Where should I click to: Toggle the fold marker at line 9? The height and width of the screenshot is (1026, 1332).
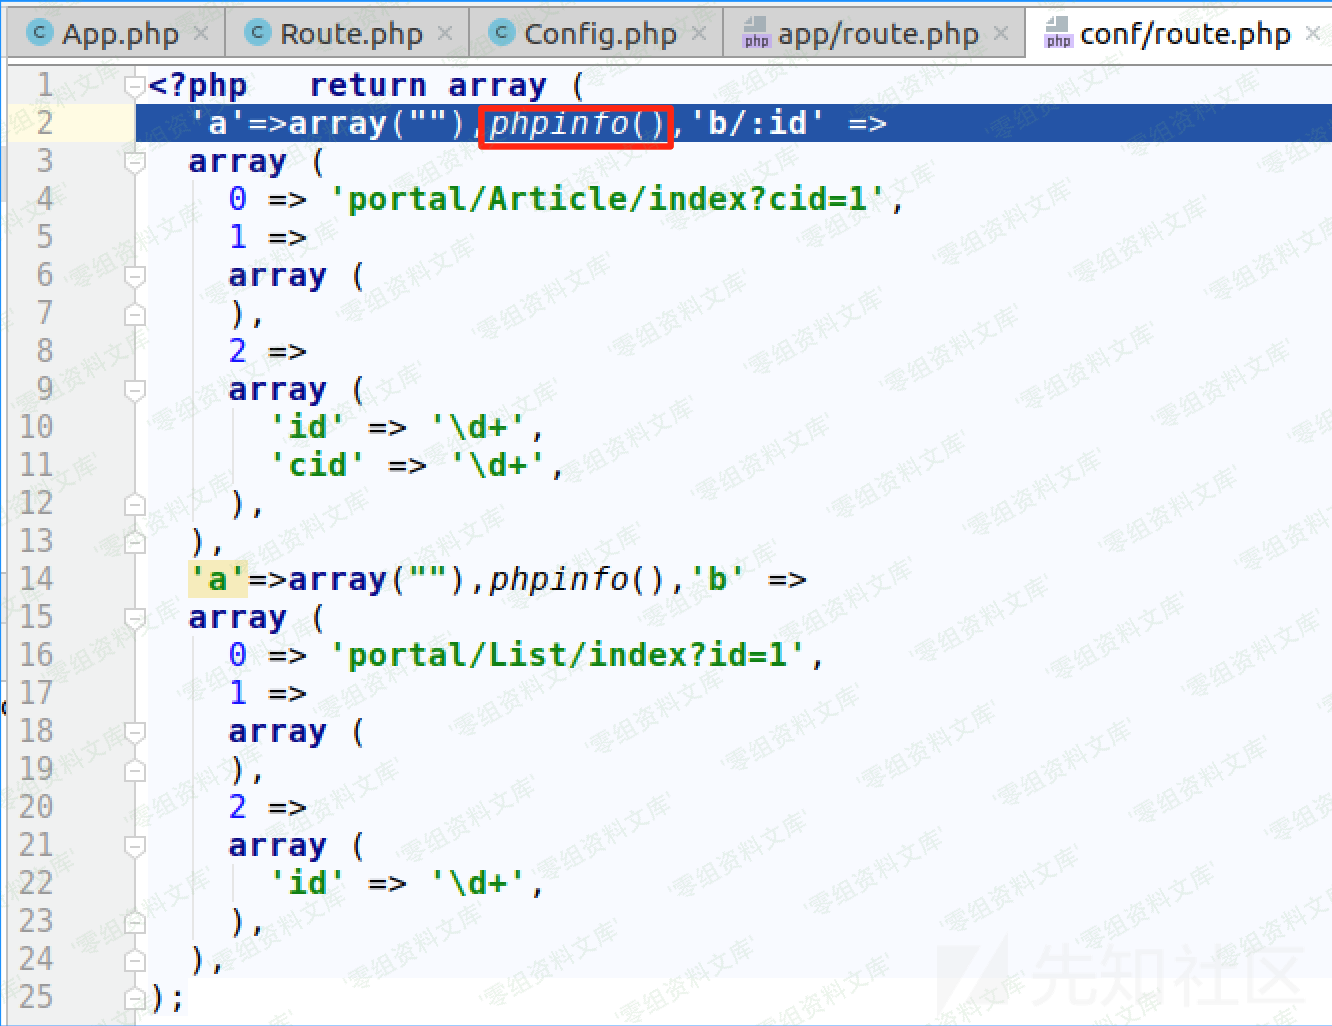tap(136, 390)
